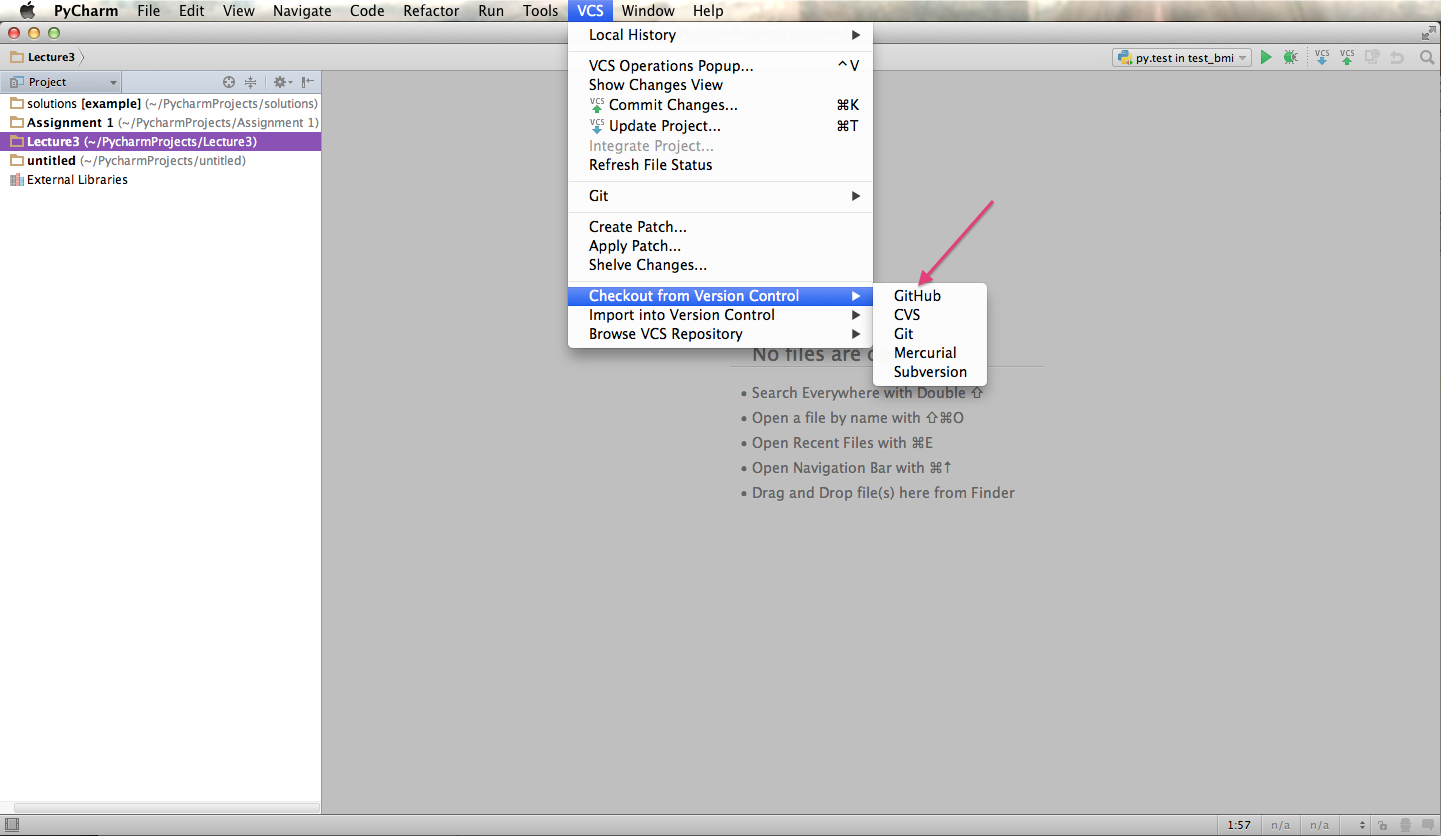Open the File menu

(149, 11)
